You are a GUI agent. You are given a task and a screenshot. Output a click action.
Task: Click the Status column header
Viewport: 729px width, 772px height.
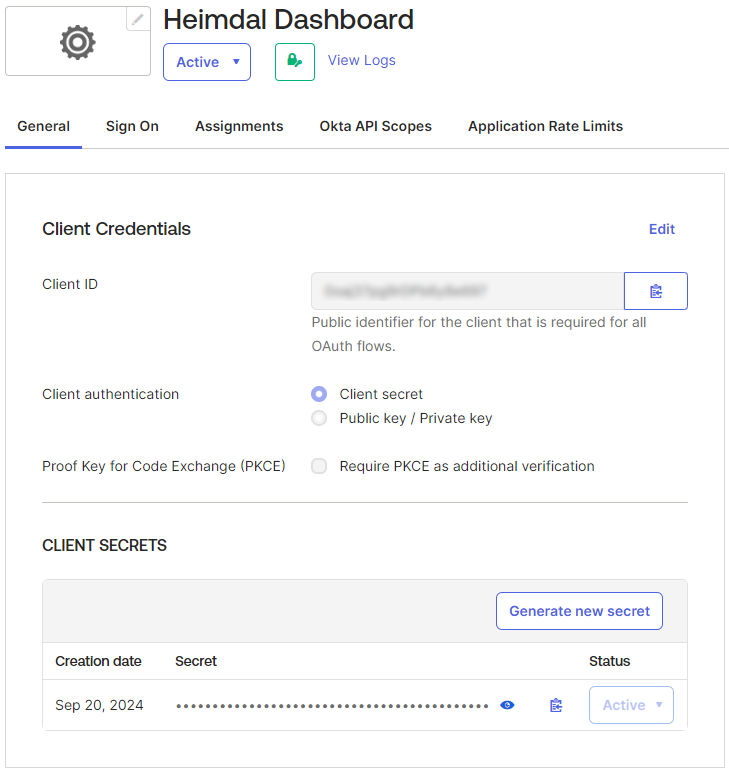[609, 661]
